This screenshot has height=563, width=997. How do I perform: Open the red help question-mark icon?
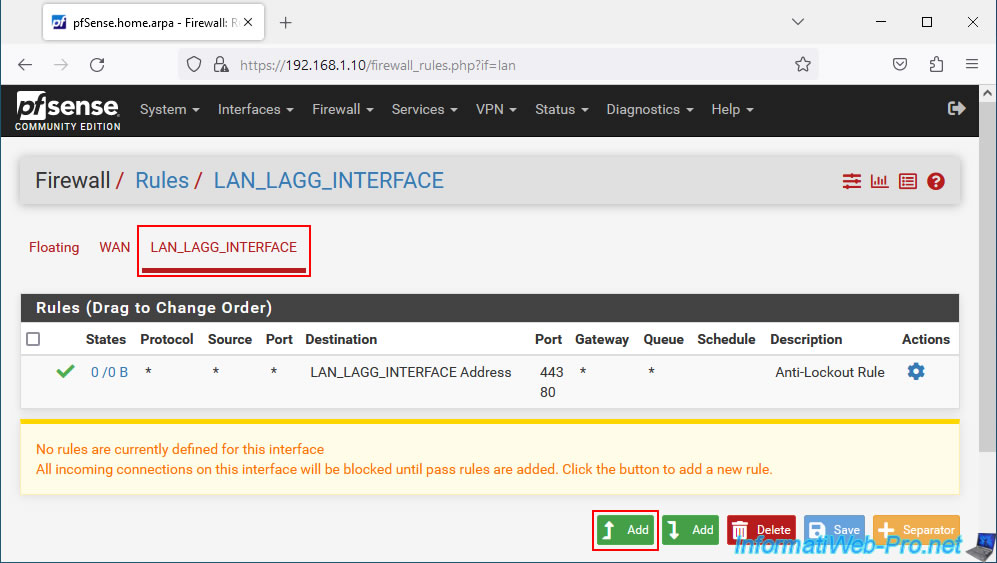click(935, 181)
